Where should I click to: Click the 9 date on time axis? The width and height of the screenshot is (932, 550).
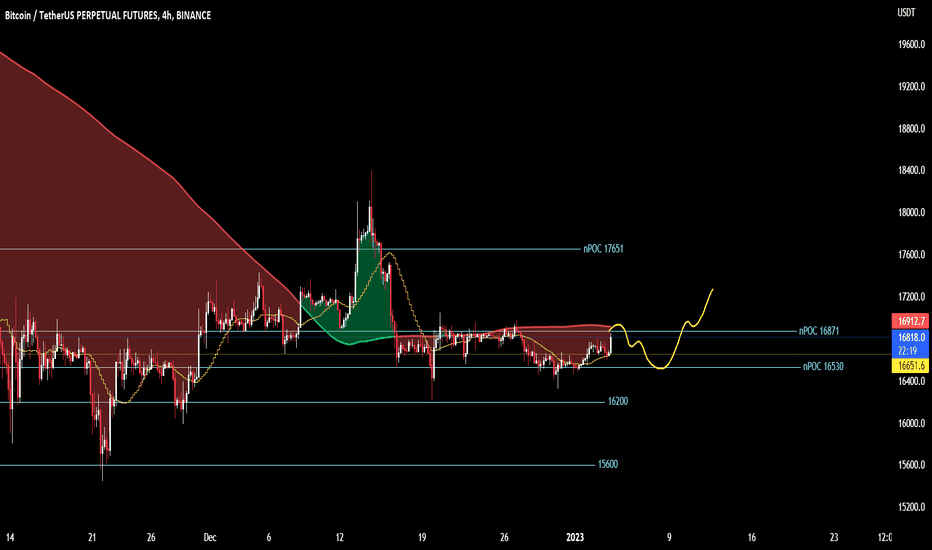tap(669, 538)
